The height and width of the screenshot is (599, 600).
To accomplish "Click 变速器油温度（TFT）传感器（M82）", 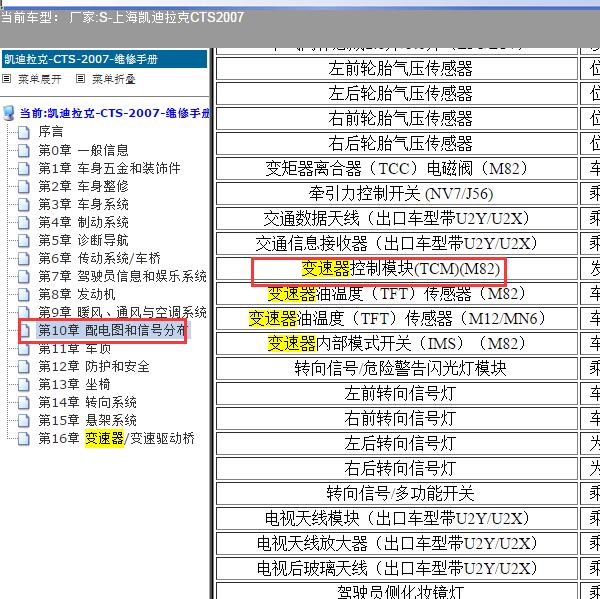I will (397, 294).
